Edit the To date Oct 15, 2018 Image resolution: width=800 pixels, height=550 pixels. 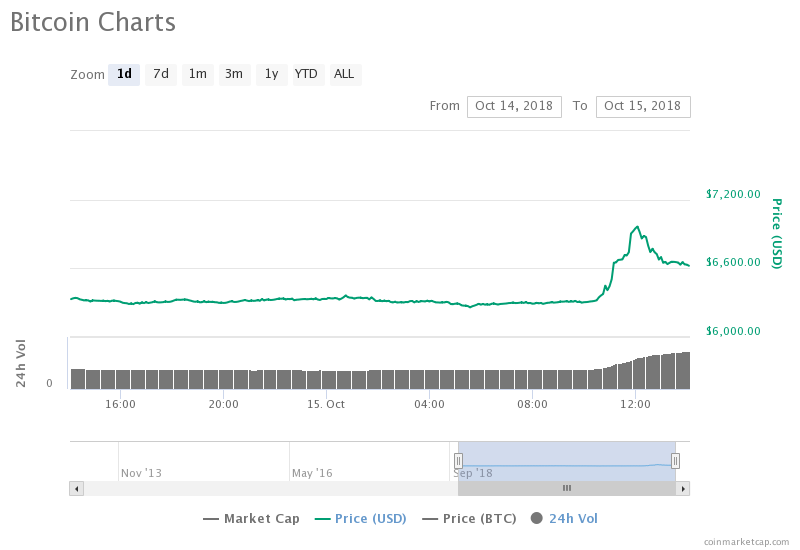pos(643,107)
